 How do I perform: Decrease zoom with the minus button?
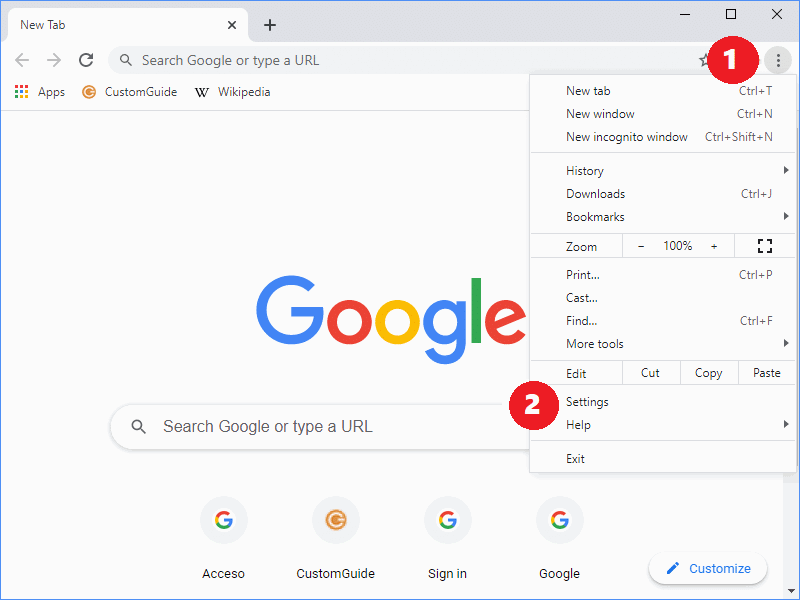(x=641, y=246)
